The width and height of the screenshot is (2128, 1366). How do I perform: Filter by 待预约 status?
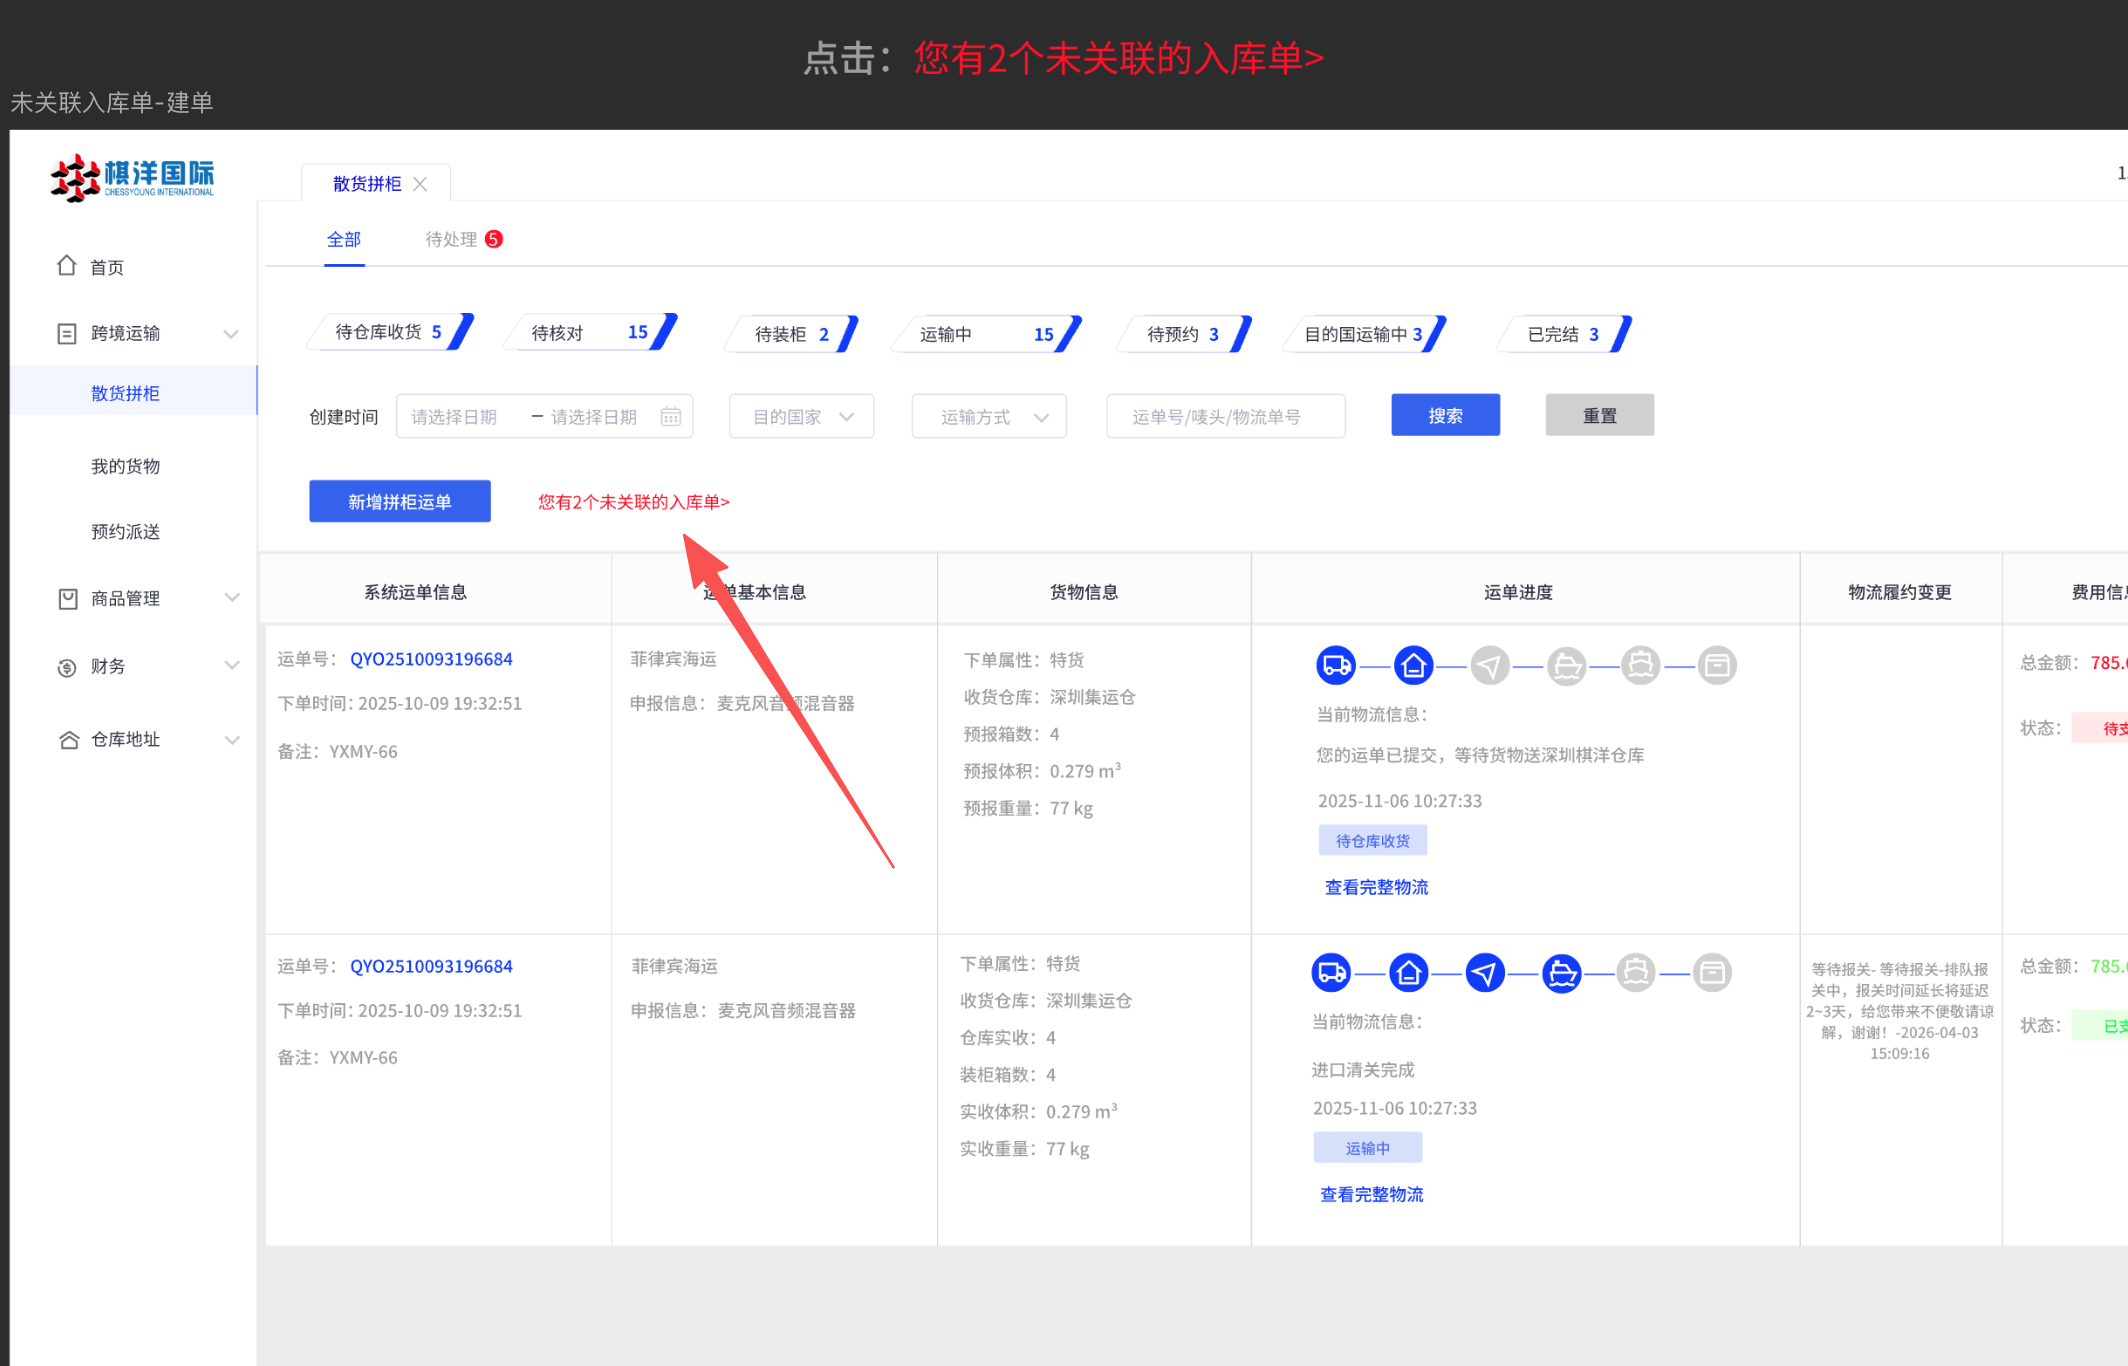pos(1184,334)
